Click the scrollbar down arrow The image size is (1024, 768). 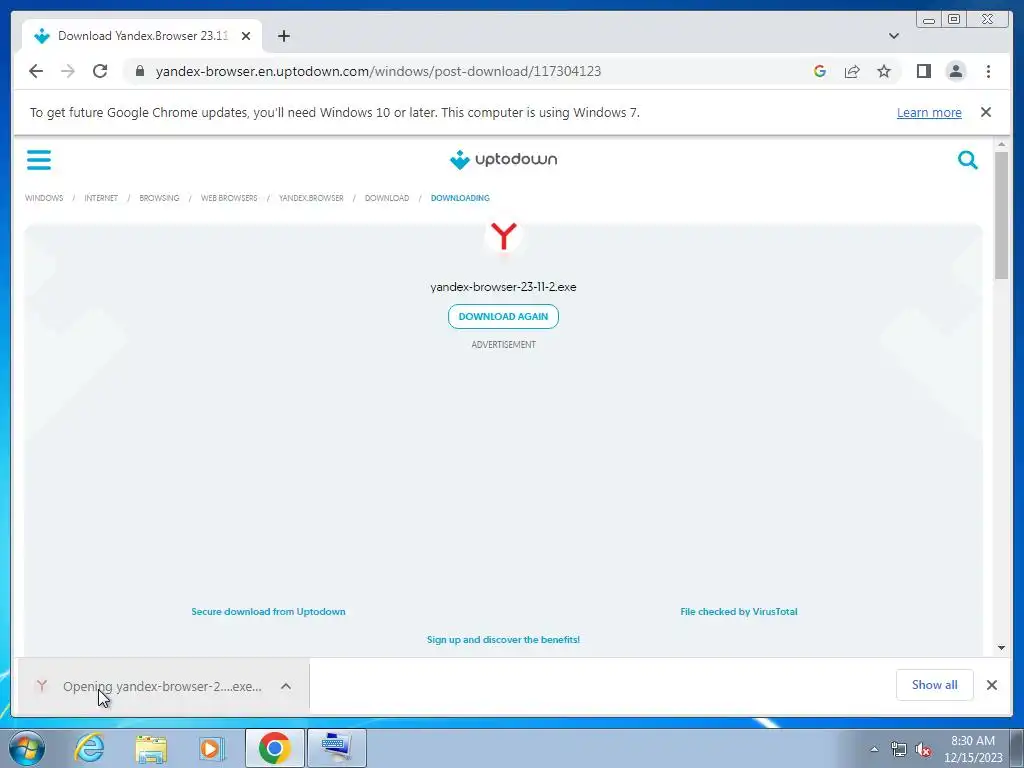(x=1001, y=648)
